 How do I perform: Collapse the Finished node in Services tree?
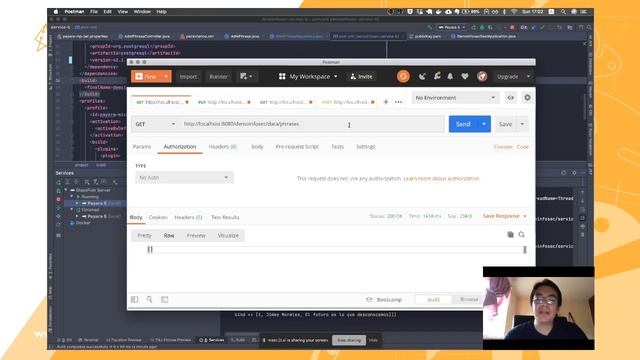pyautogui.click(x=72, y=210)
